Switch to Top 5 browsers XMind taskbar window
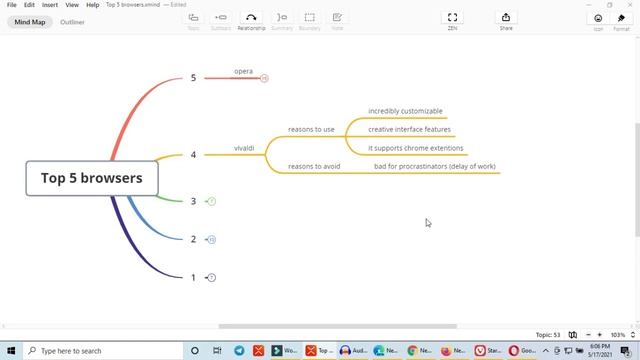Screen dimensions: 640x360 click(320, 351)
